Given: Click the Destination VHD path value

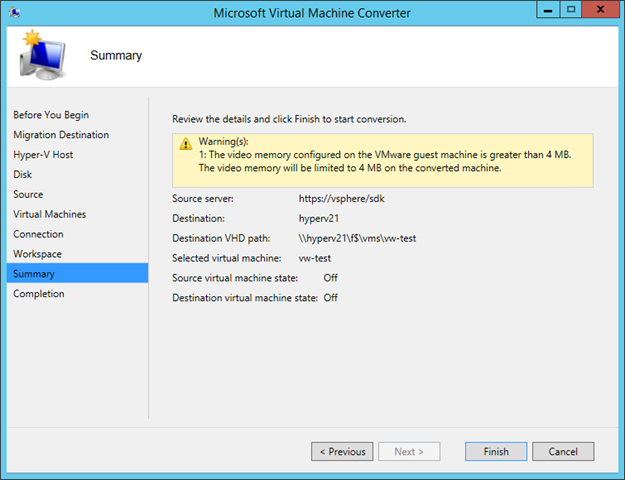Looking at the screenshot, I should tap(357, 238).
